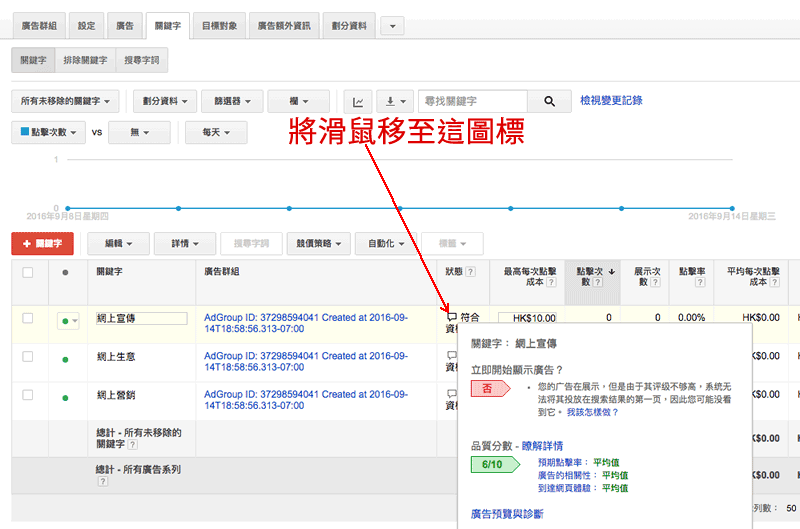This screenshot has height=529, width=800.
Task: Click the red + 關鍵字 button
Action: coord(42,243)
